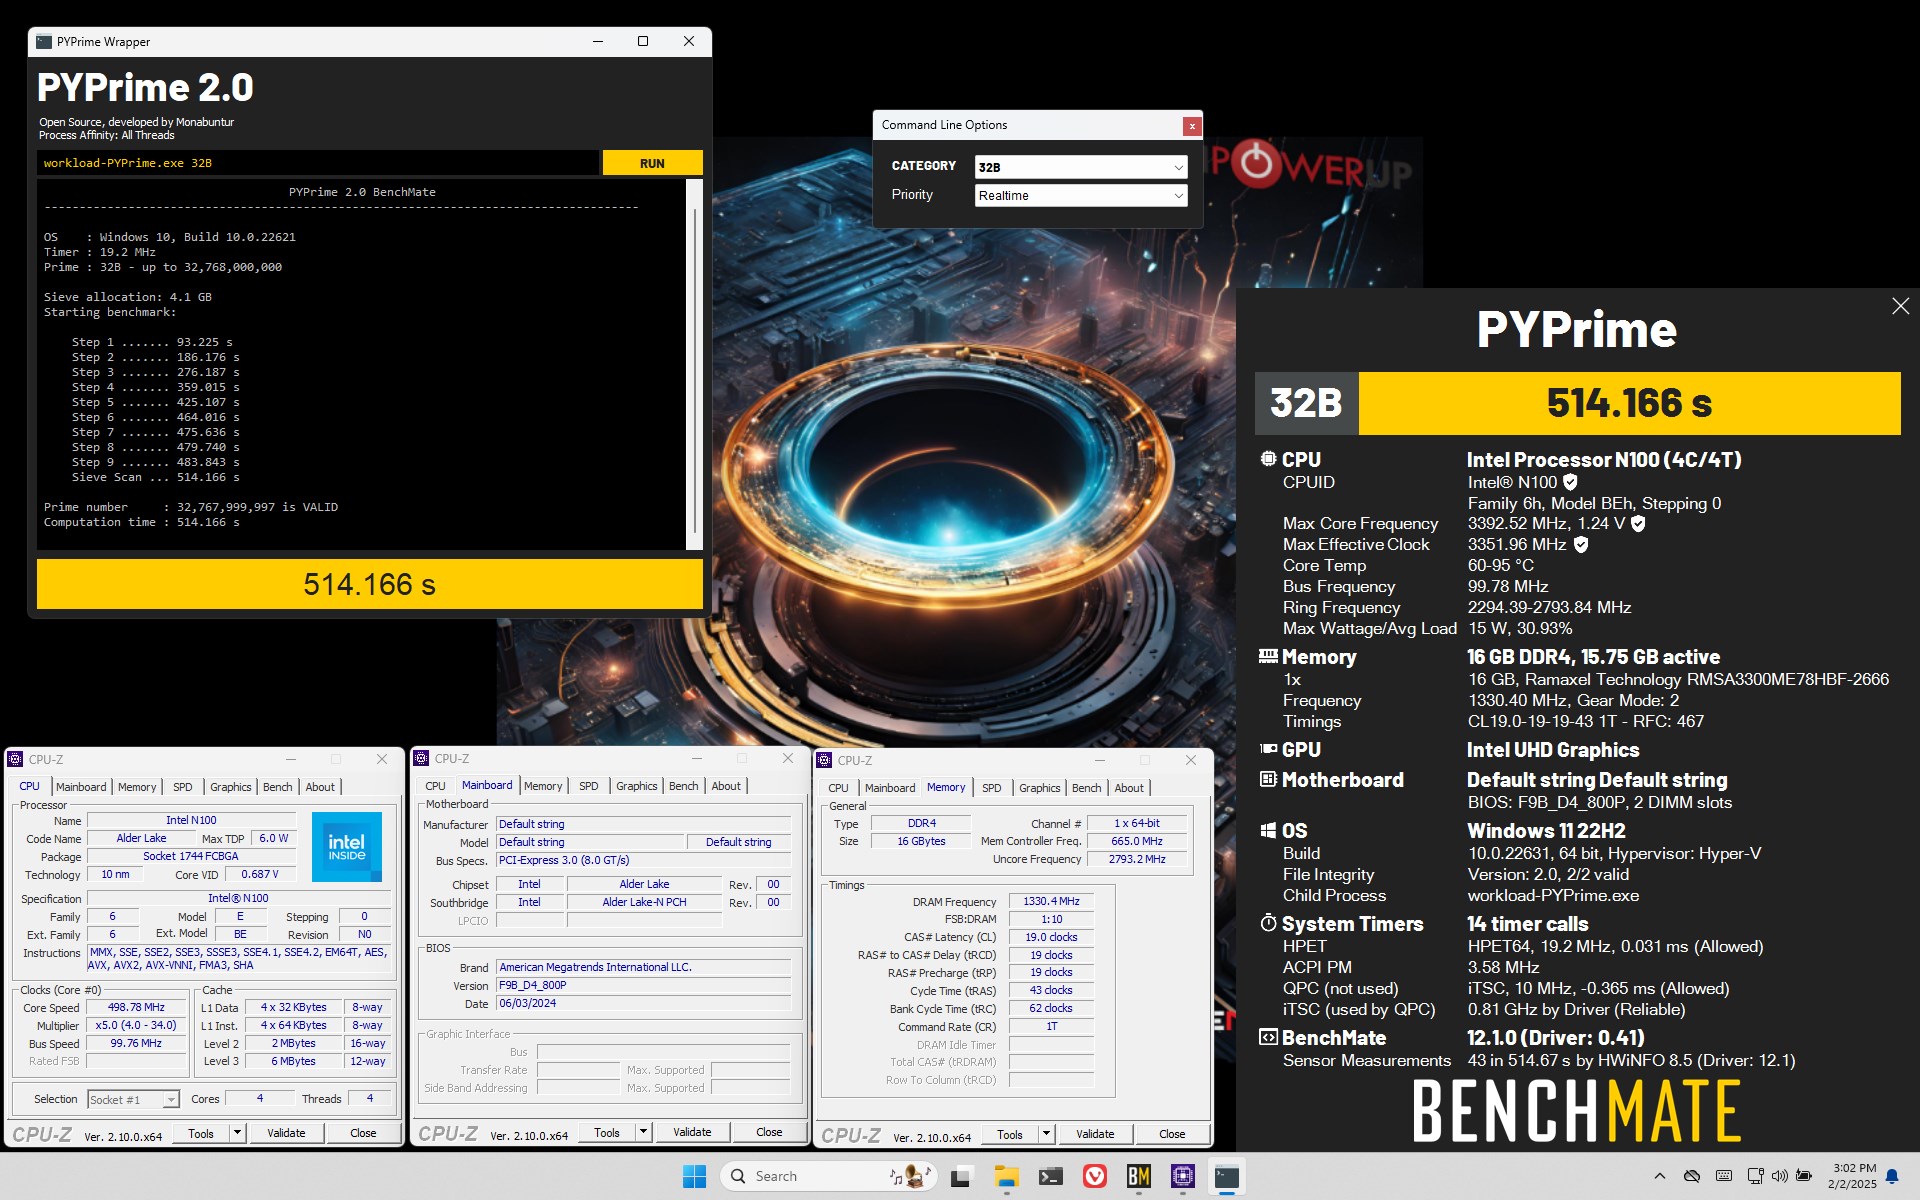Image resolution: width=1920 pixels, height=1200 pixels.
Task: Click the shield icon beside 3351.96 MHz
Action: 1581,544
